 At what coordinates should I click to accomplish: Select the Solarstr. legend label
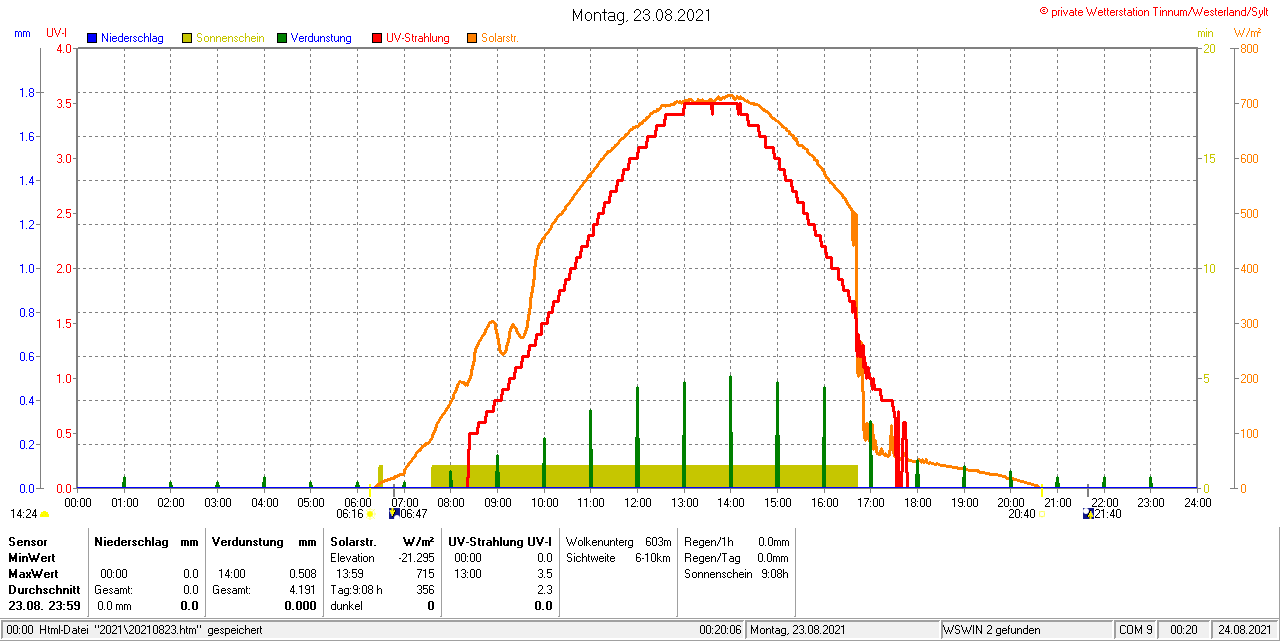(x=500, y=38)
